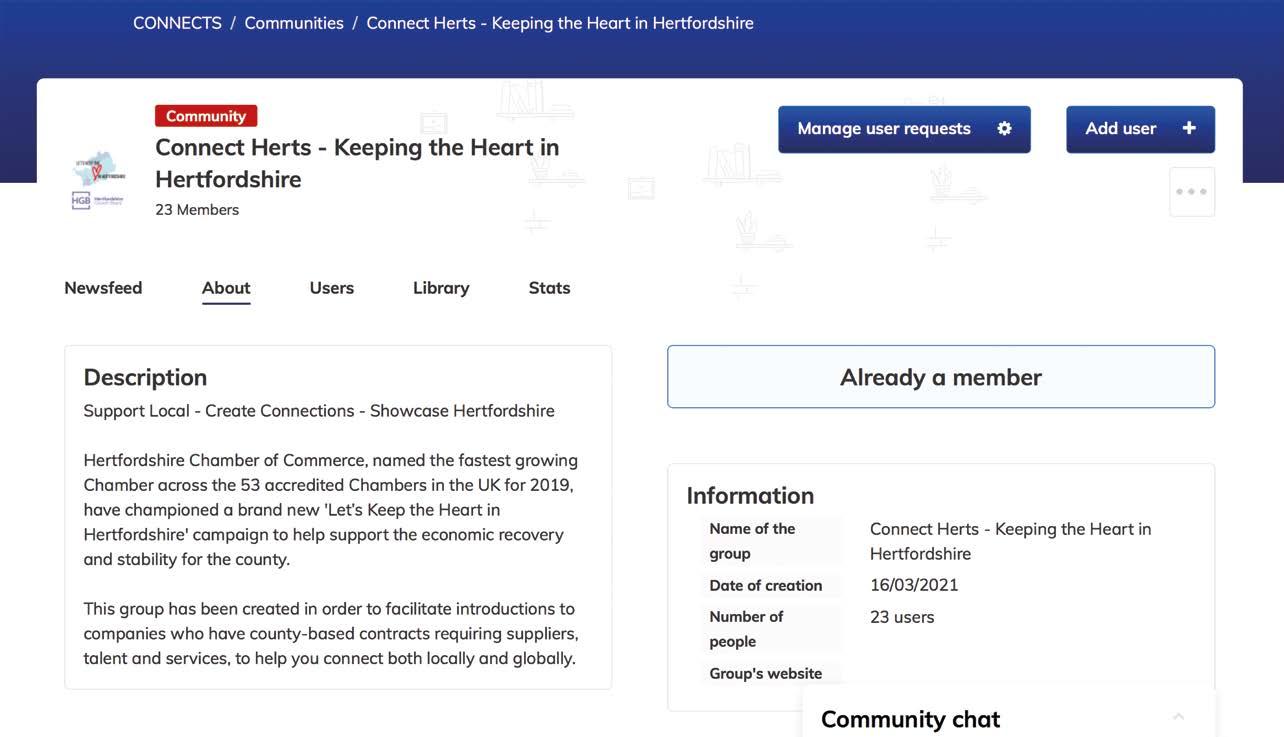The height and width of the screenshot is (737, 1284).
Task: Click the red Community badge
Action: click(x=206, y=116)
